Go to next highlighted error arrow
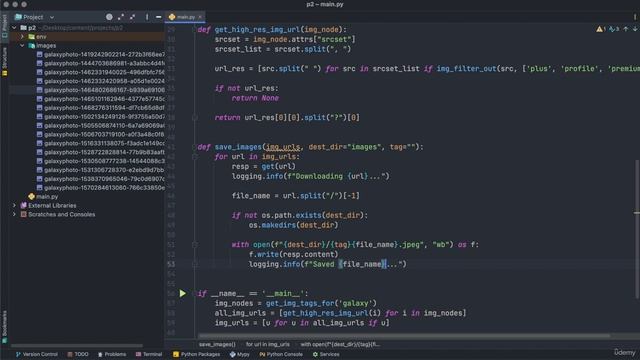 pos(635,29)
